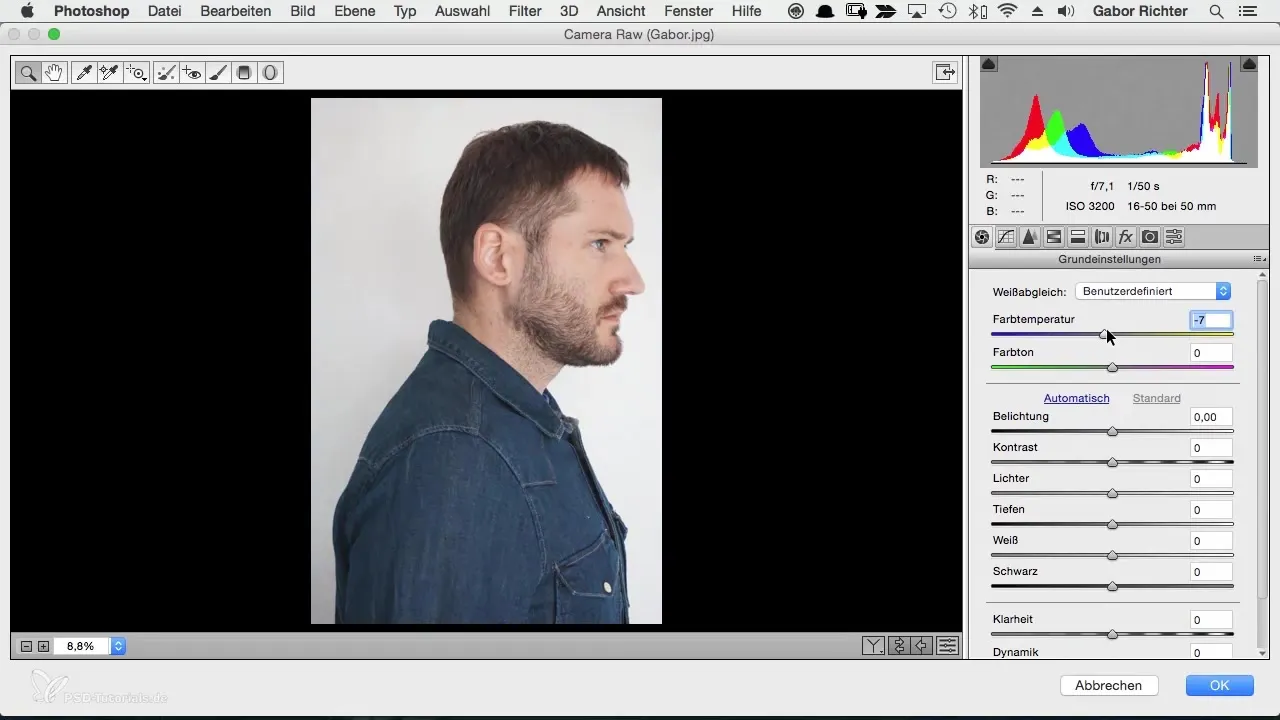1280x720 pixels.
Task: Select the Spot Removal tool
Action: (x=167, y=72)
